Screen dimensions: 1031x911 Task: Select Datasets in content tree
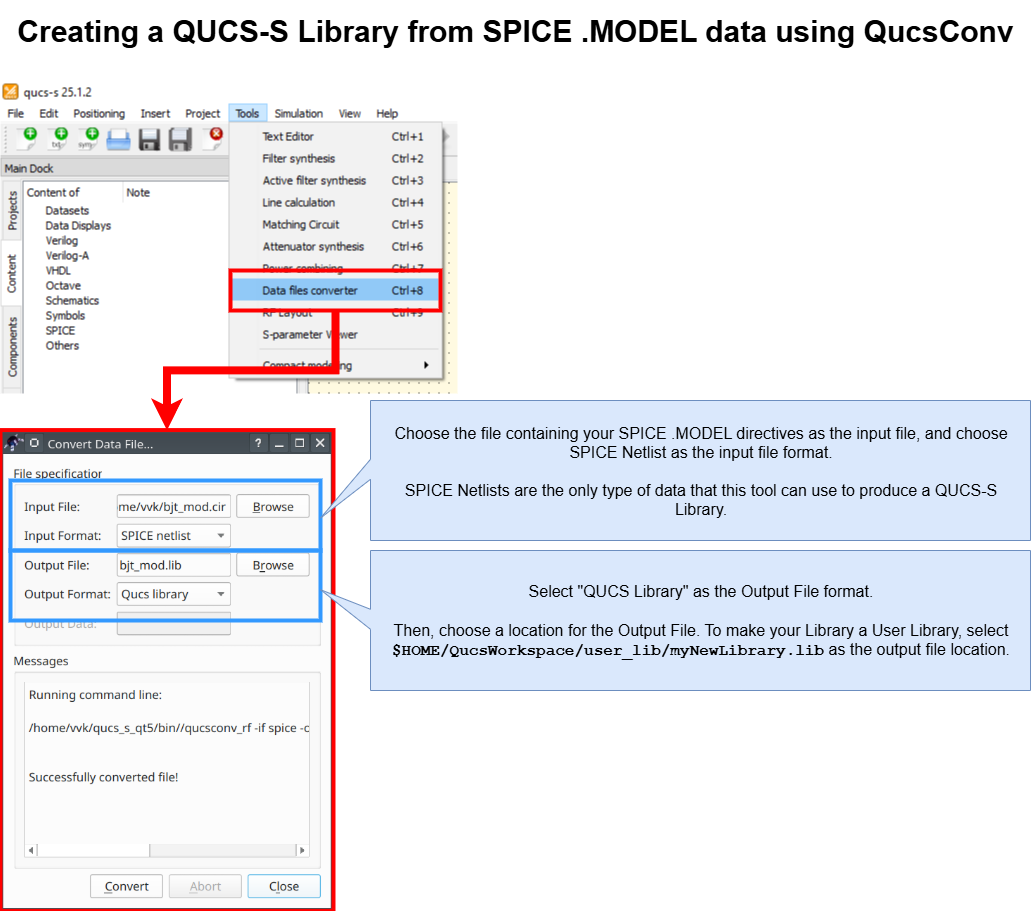point(67,210)
